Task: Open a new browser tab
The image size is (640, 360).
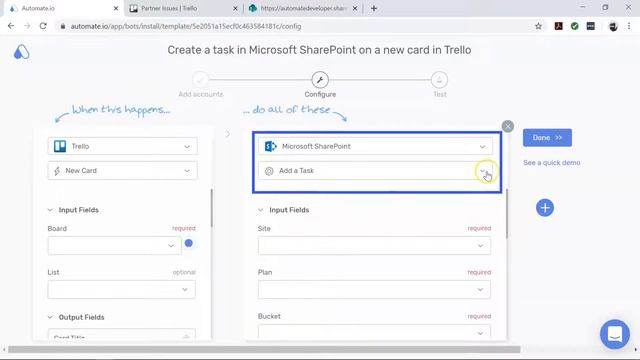Action: (374, 8)
